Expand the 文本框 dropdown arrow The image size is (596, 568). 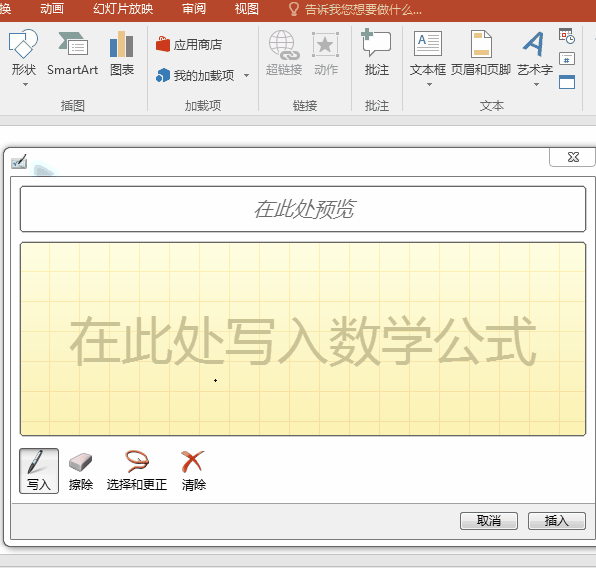[429, 84]
